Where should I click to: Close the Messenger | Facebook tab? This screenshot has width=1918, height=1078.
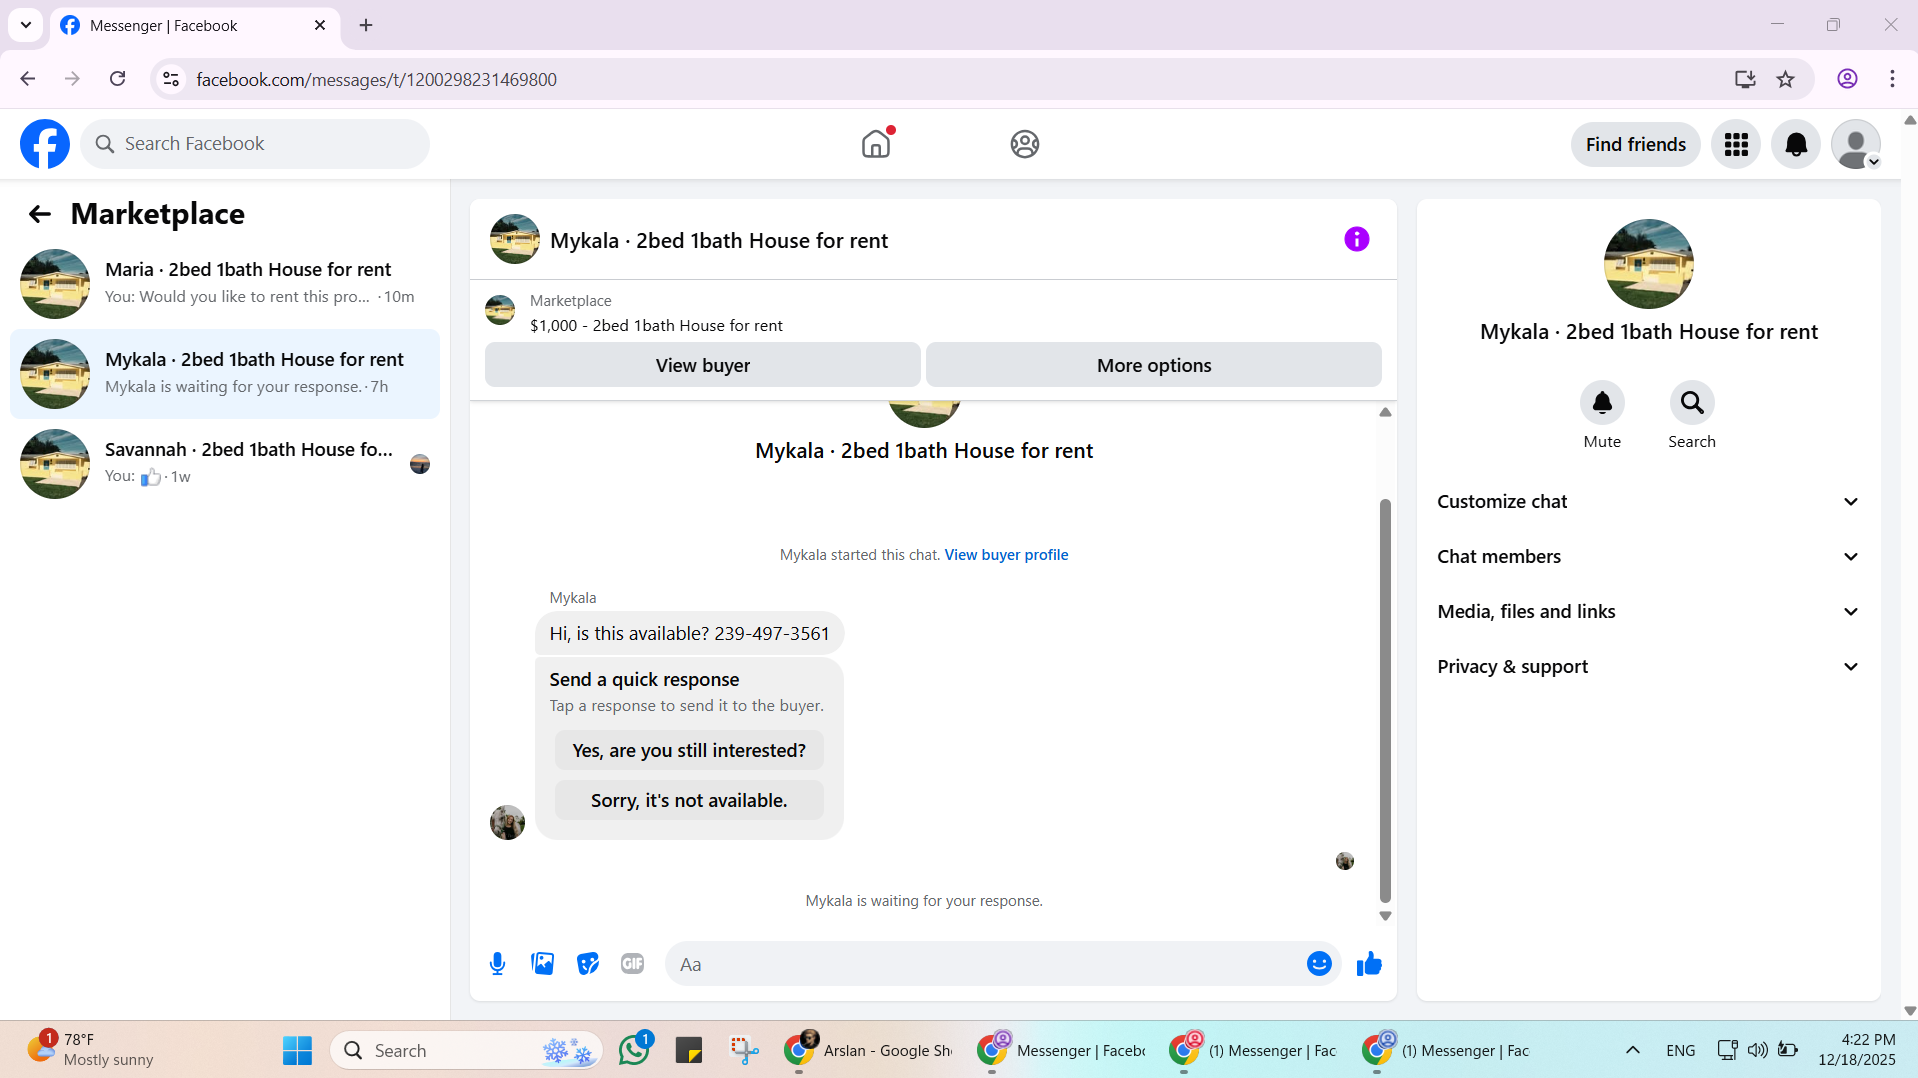320,26
